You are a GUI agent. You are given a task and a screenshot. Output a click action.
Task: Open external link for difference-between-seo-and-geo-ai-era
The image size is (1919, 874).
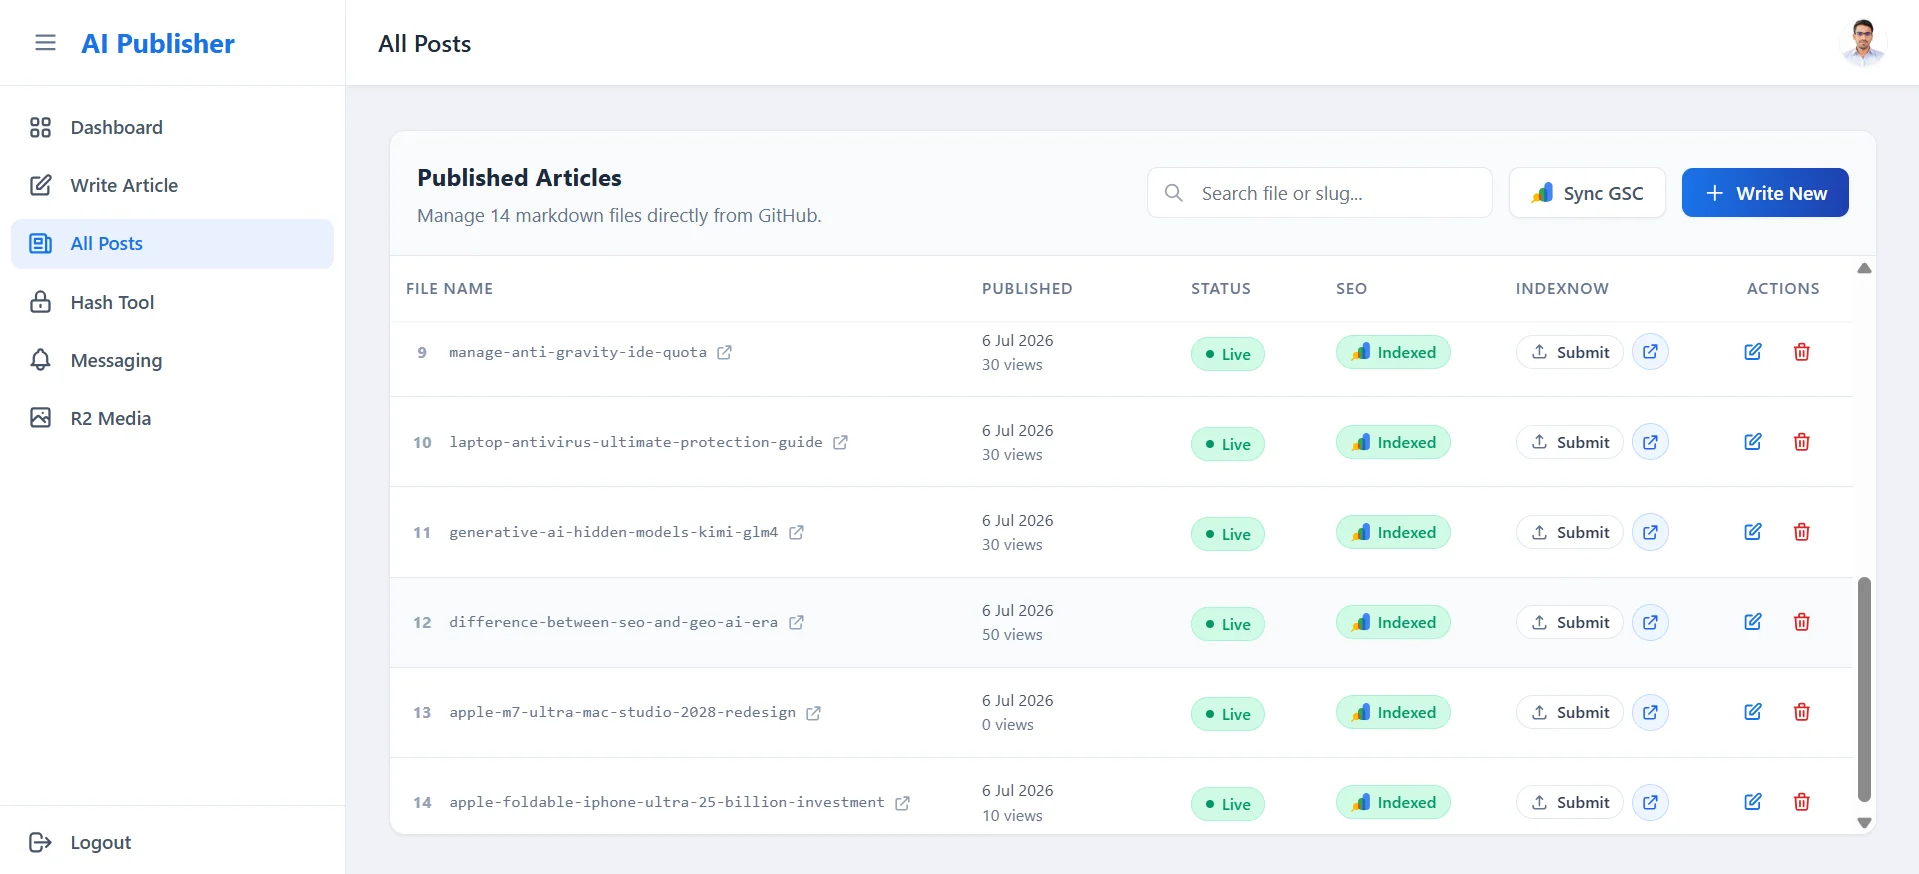796,622
